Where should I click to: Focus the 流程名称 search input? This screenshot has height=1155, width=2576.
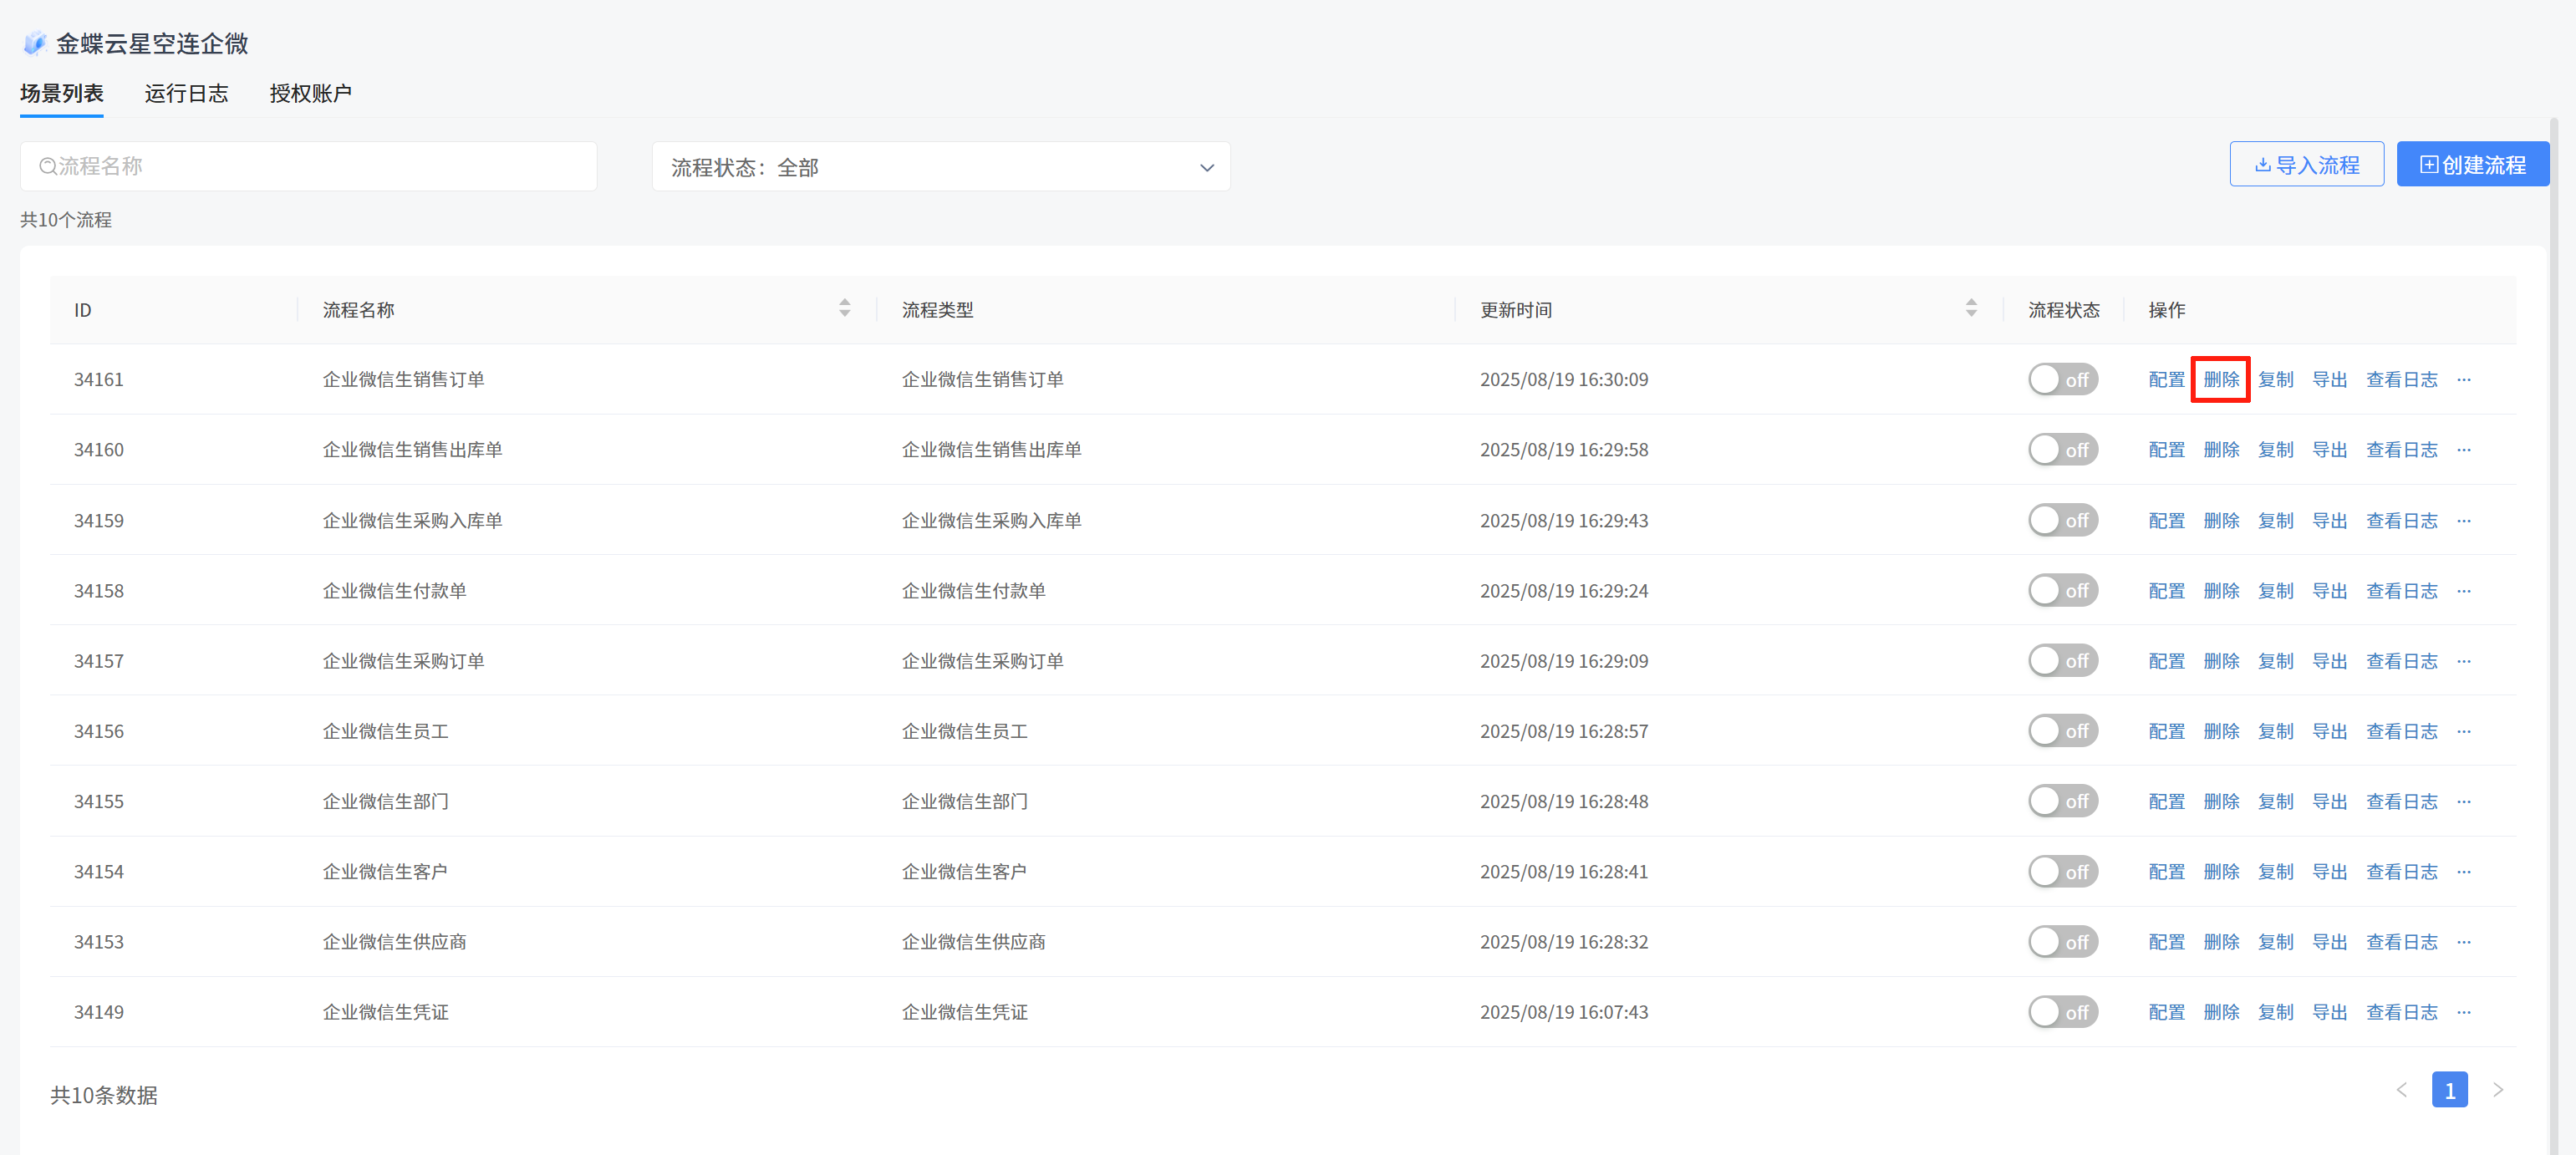pos(320,166)
